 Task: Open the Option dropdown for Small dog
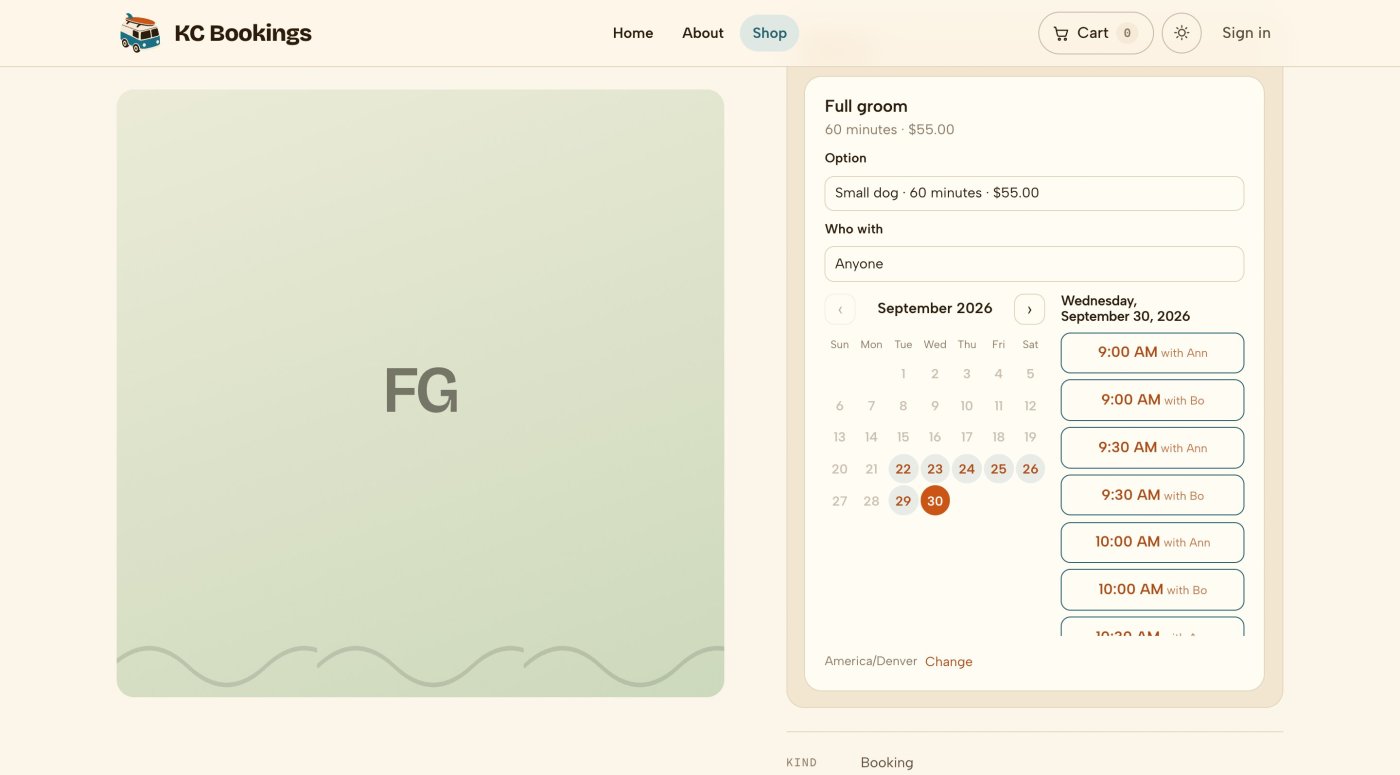point(1034,193)
